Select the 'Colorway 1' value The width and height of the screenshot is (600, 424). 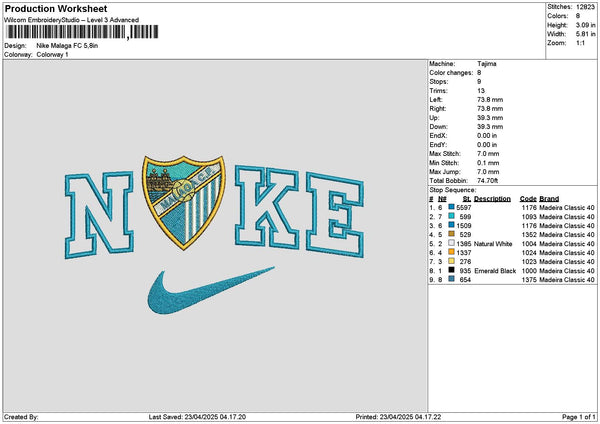pyautogui.click(x=52, y=55)
